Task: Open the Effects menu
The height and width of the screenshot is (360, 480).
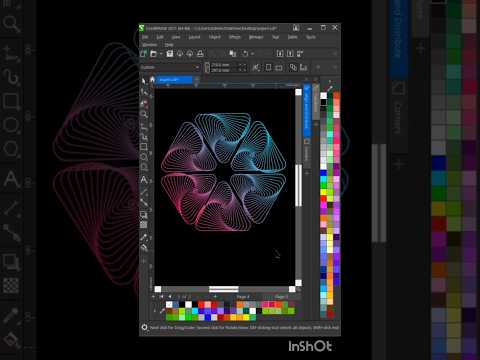Action: pyautogui.click(x=235, y=37)
